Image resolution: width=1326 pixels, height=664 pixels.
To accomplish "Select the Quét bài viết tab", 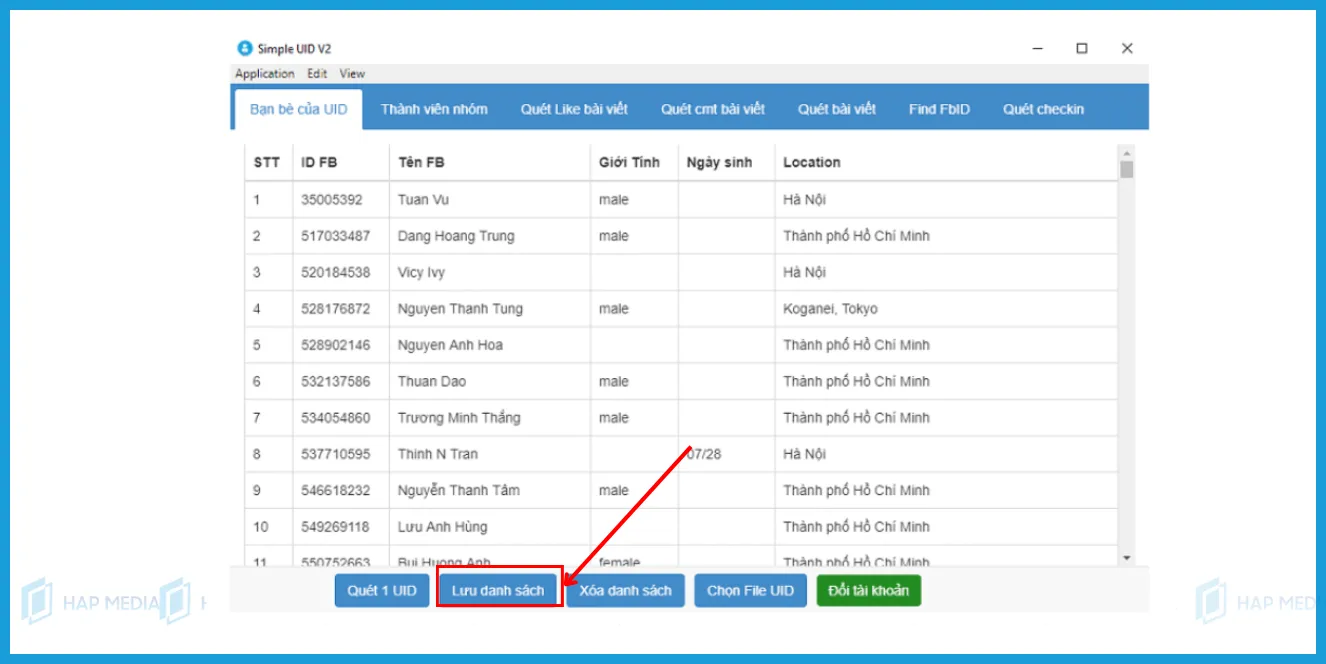I will point(835,109).
